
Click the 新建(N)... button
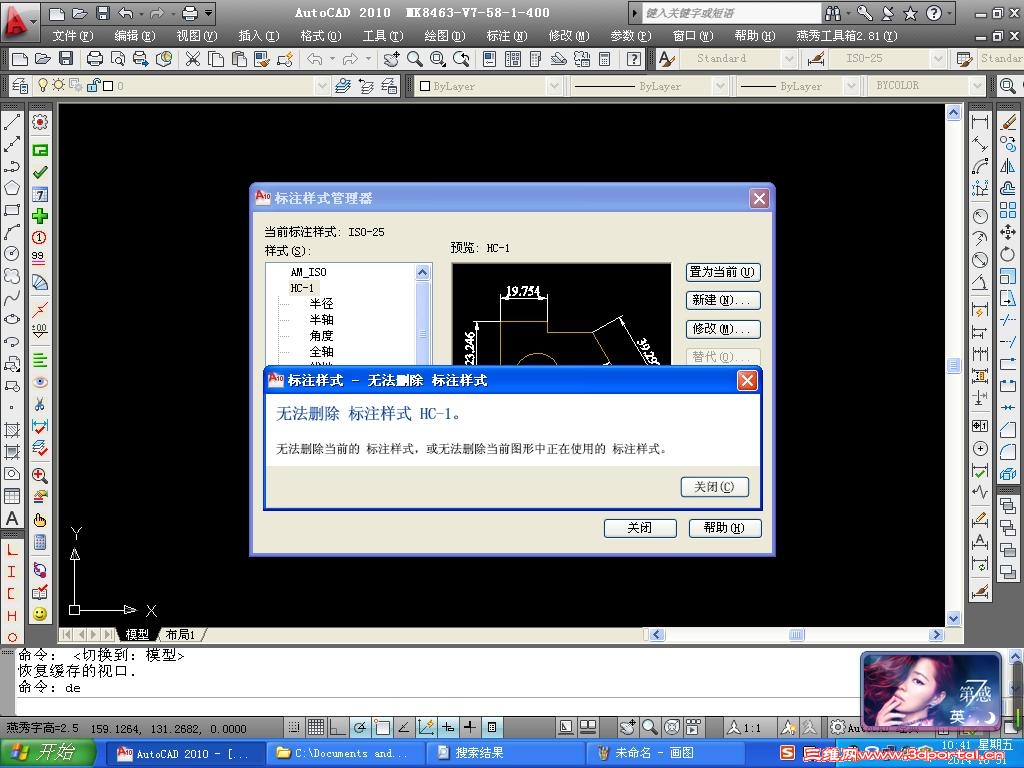tap(723, 300)
